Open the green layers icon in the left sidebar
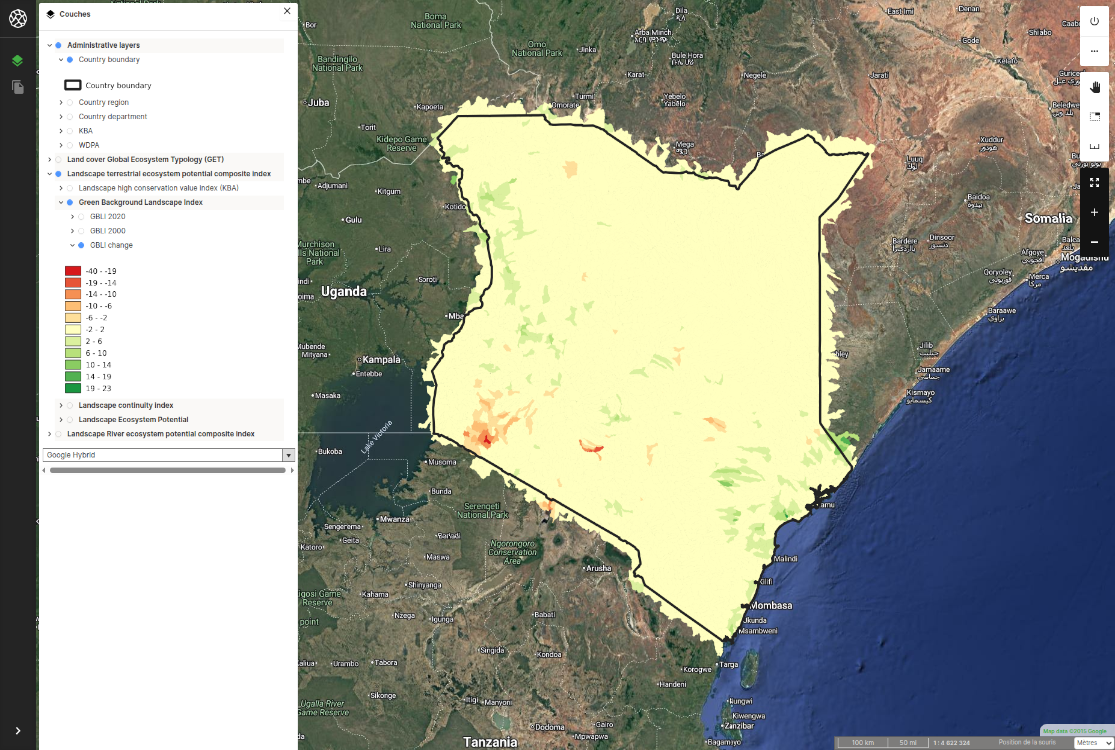This screenshot has width=1115, height=750. pyautogui.click(x=16, y=60)
